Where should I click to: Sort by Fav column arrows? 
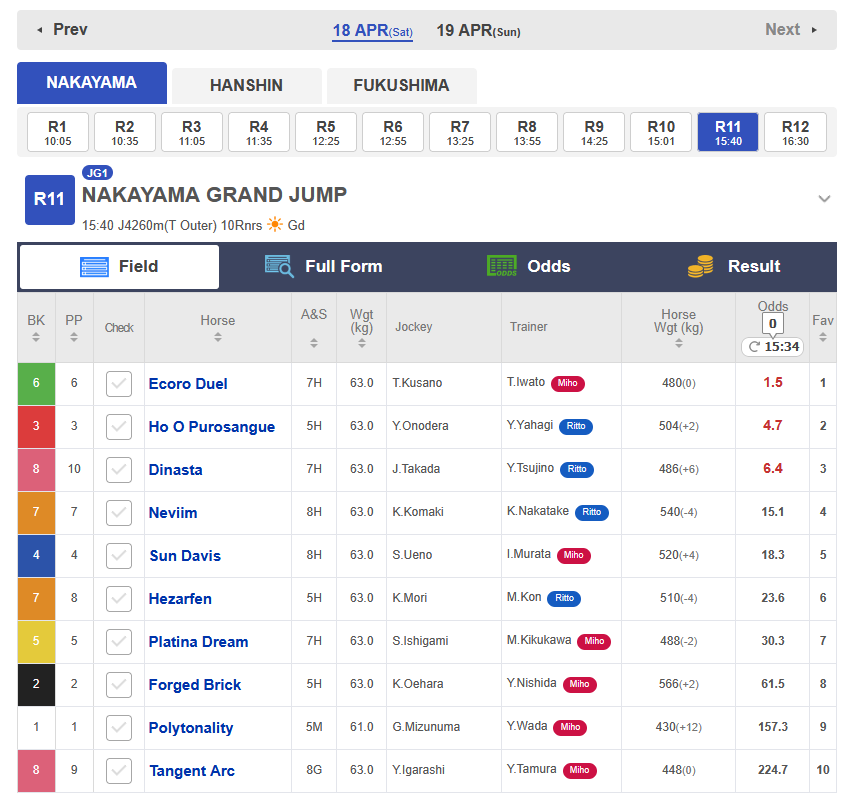[823, 337]
